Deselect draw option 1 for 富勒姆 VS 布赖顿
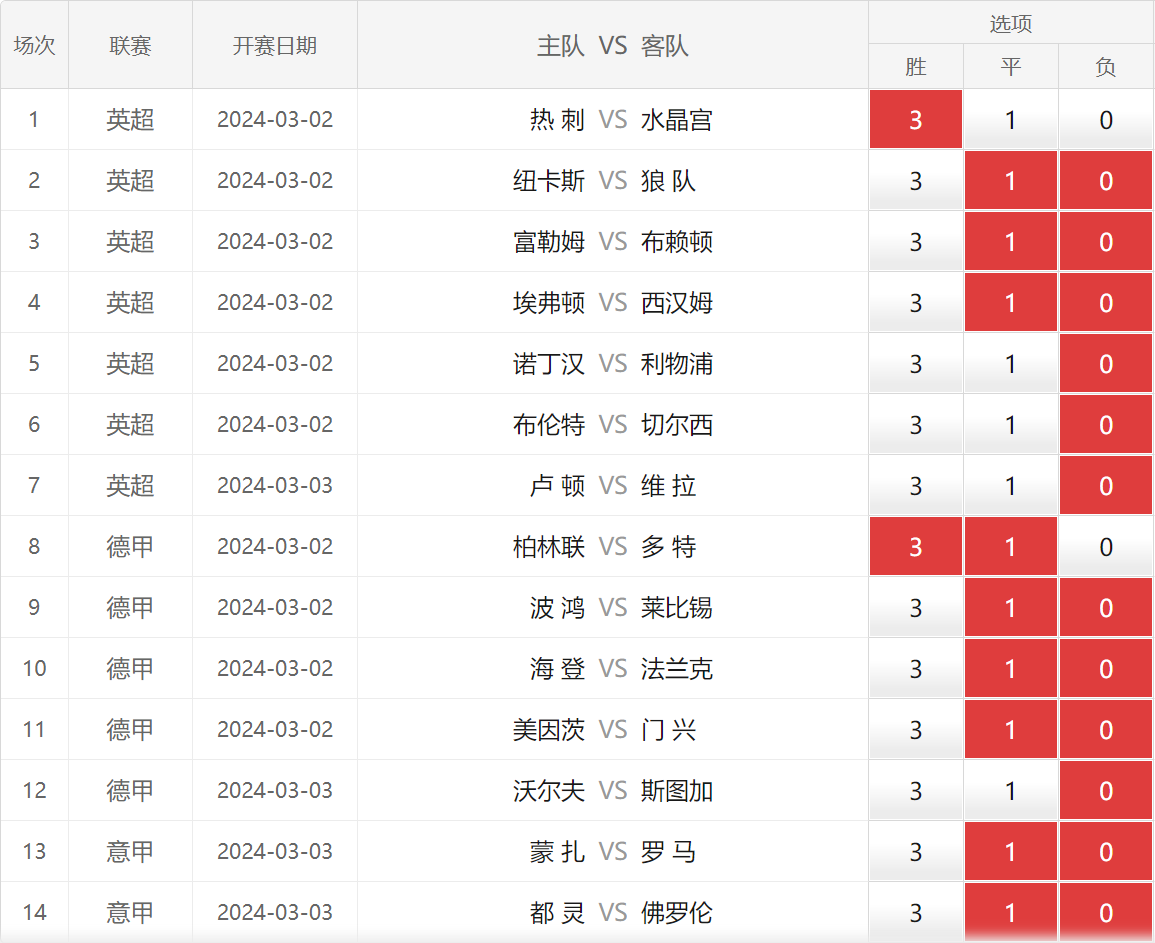Screen dimensions: 1155x943 pos(1011,242)
